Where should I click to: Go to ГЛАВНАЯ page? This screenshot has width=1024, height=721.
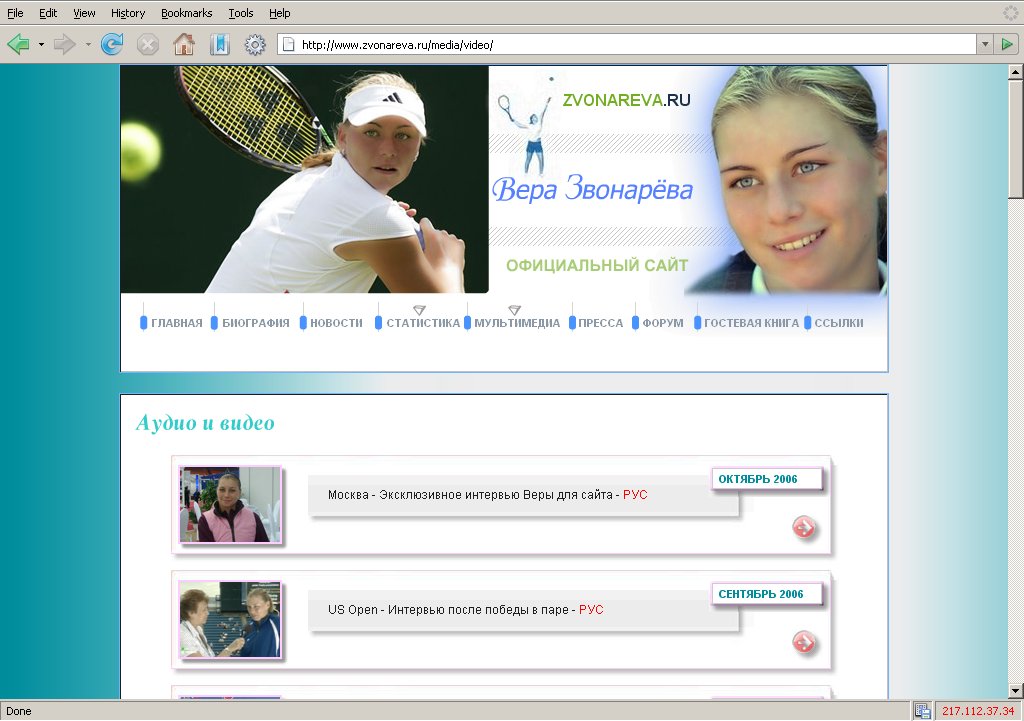[176, 323]
